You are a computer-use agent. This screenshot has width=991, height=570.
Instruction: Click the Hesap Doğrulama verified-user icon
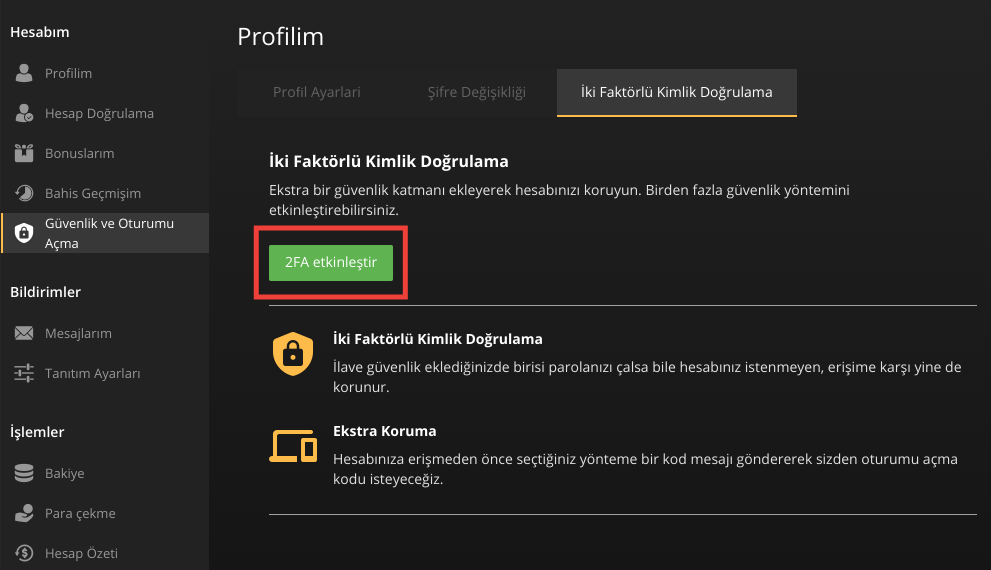[25, 114]
